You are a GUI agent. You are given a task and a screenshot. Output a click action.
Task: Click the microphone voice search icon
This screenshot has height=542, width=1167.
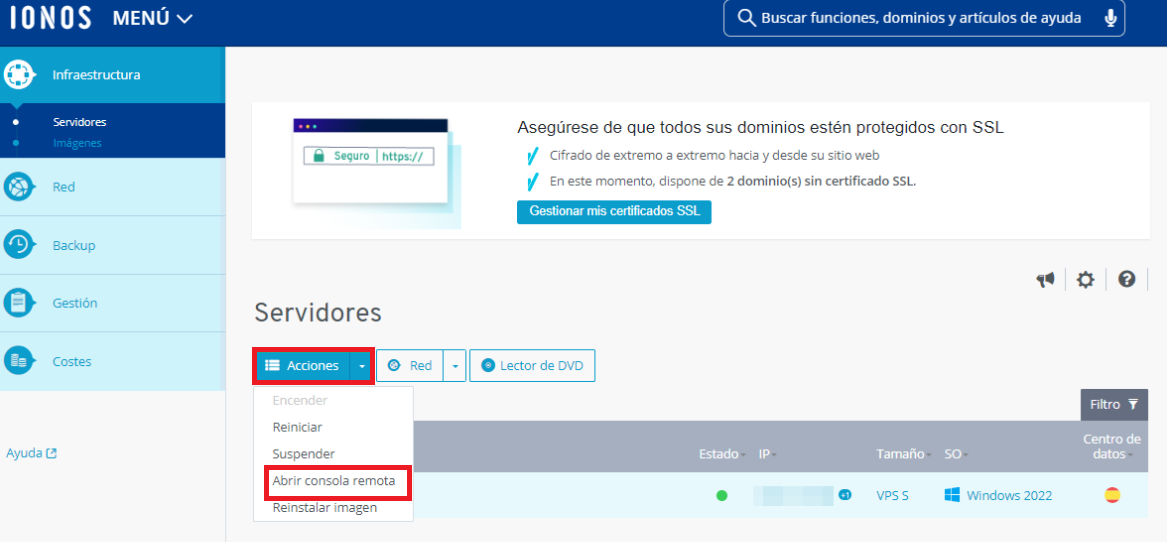(1110, 18)
